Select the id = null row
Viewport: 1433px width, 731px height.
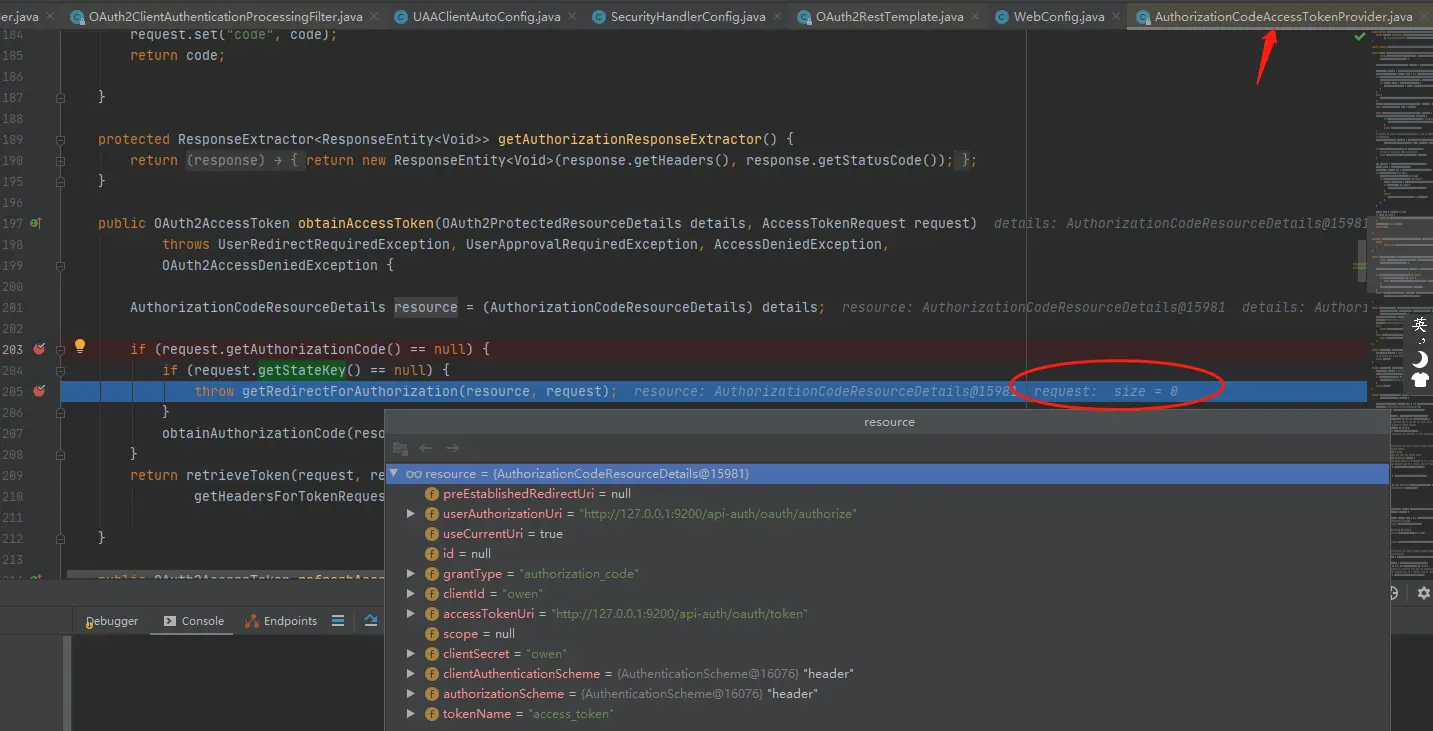tap(888, 553)
